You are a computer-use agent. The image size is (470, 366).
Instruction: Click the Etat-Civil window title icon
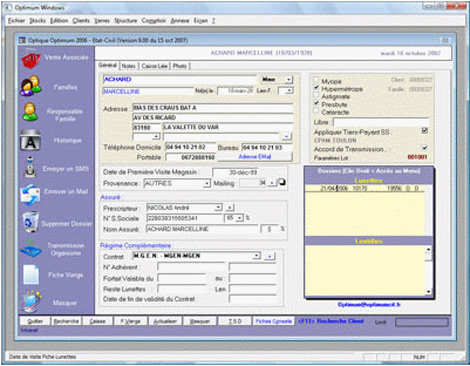pos(22,40)
